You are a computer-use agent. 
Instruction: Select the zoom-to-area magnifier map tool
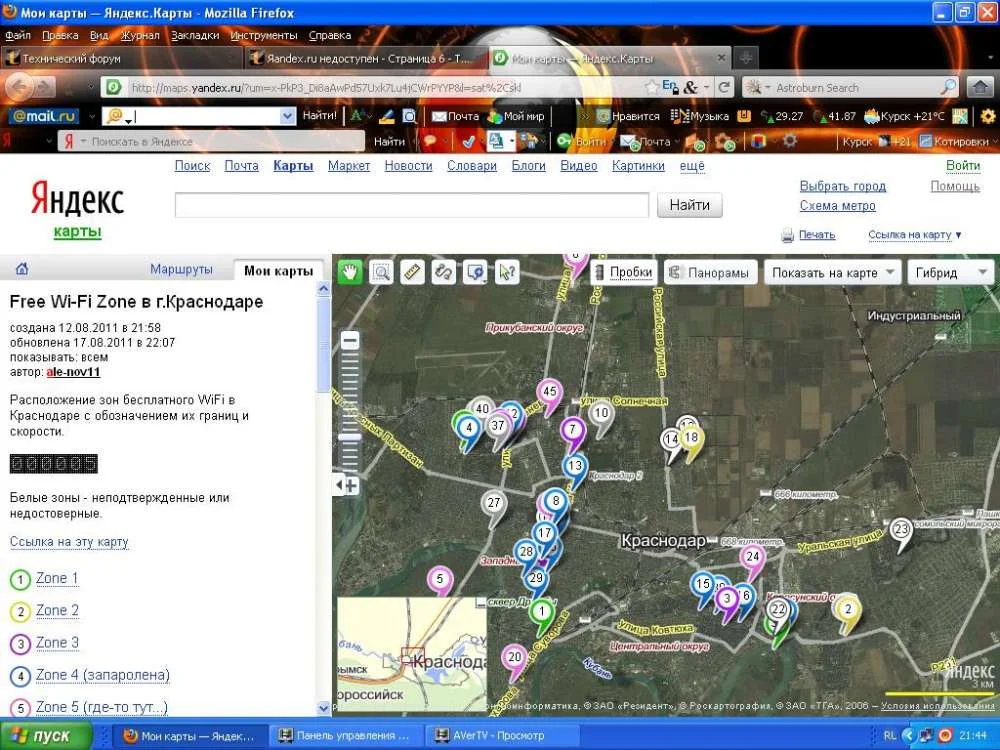381,272
